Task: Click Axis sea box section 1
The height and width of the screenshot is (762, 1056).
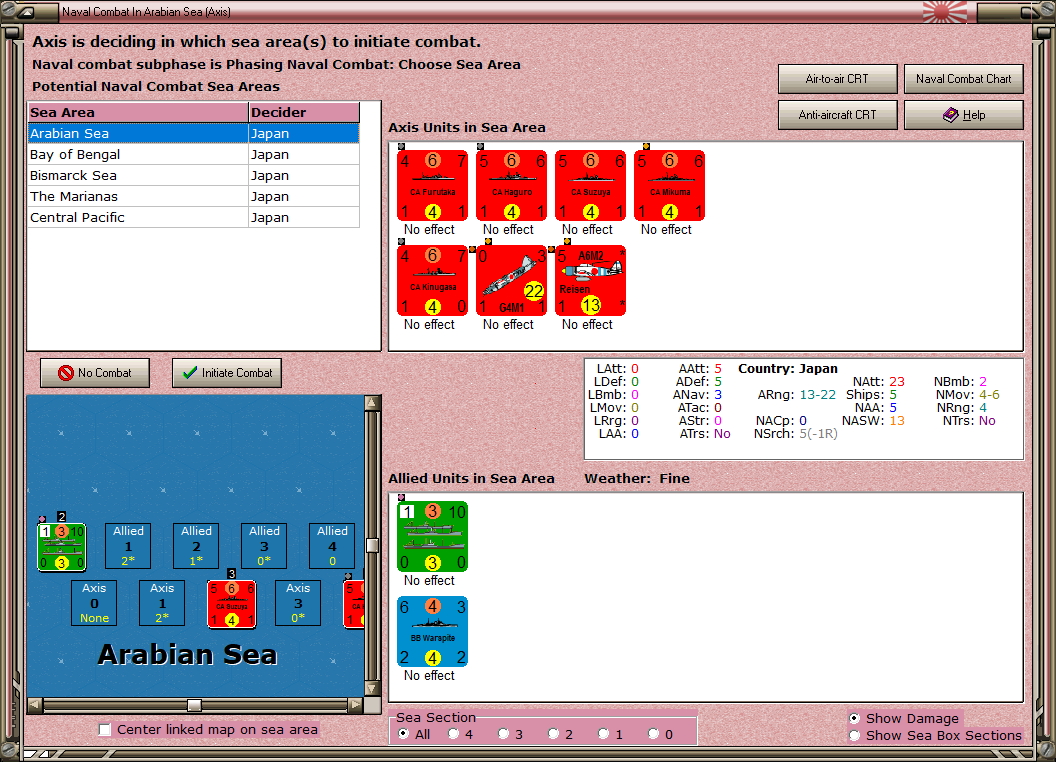Action: (162, 603)
